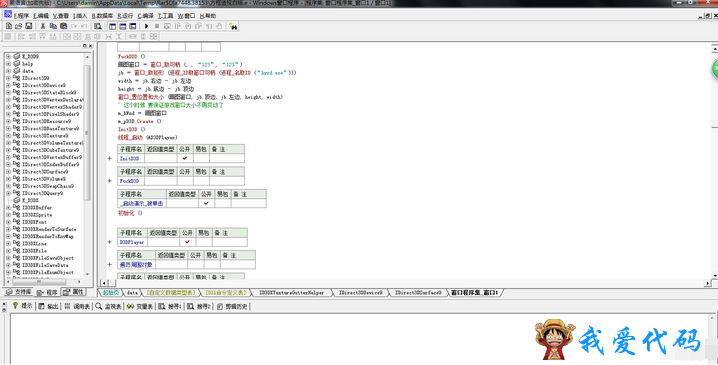Screen dimensions: 718x365
Task: Click the Find magnifier toolbar icon
Action: (98, 26)
